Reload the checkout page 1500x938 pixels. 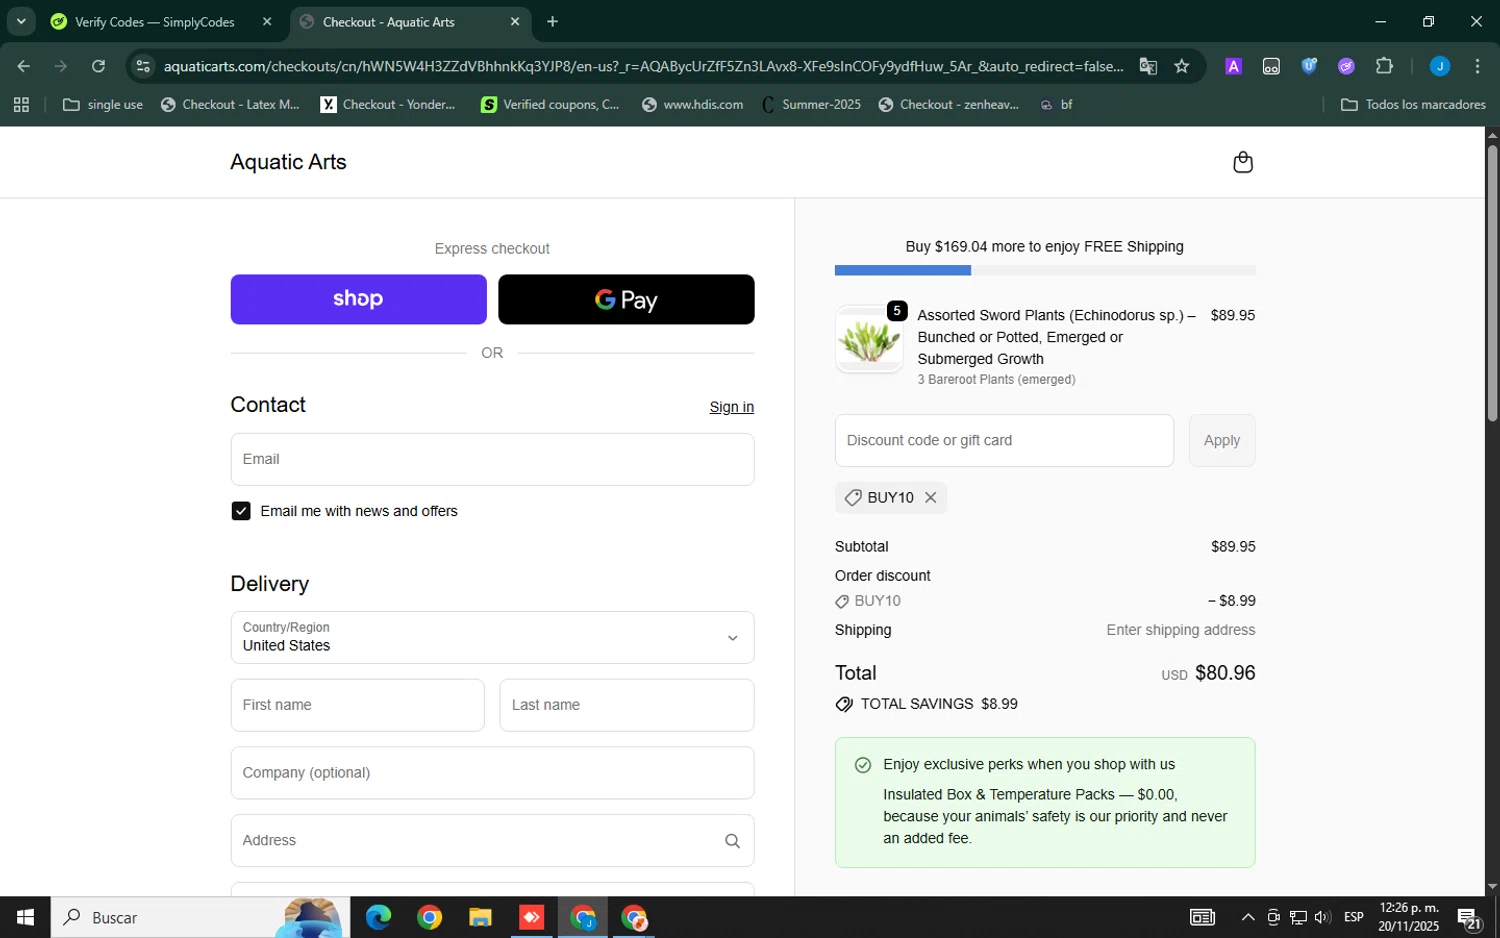click(98, 66)
